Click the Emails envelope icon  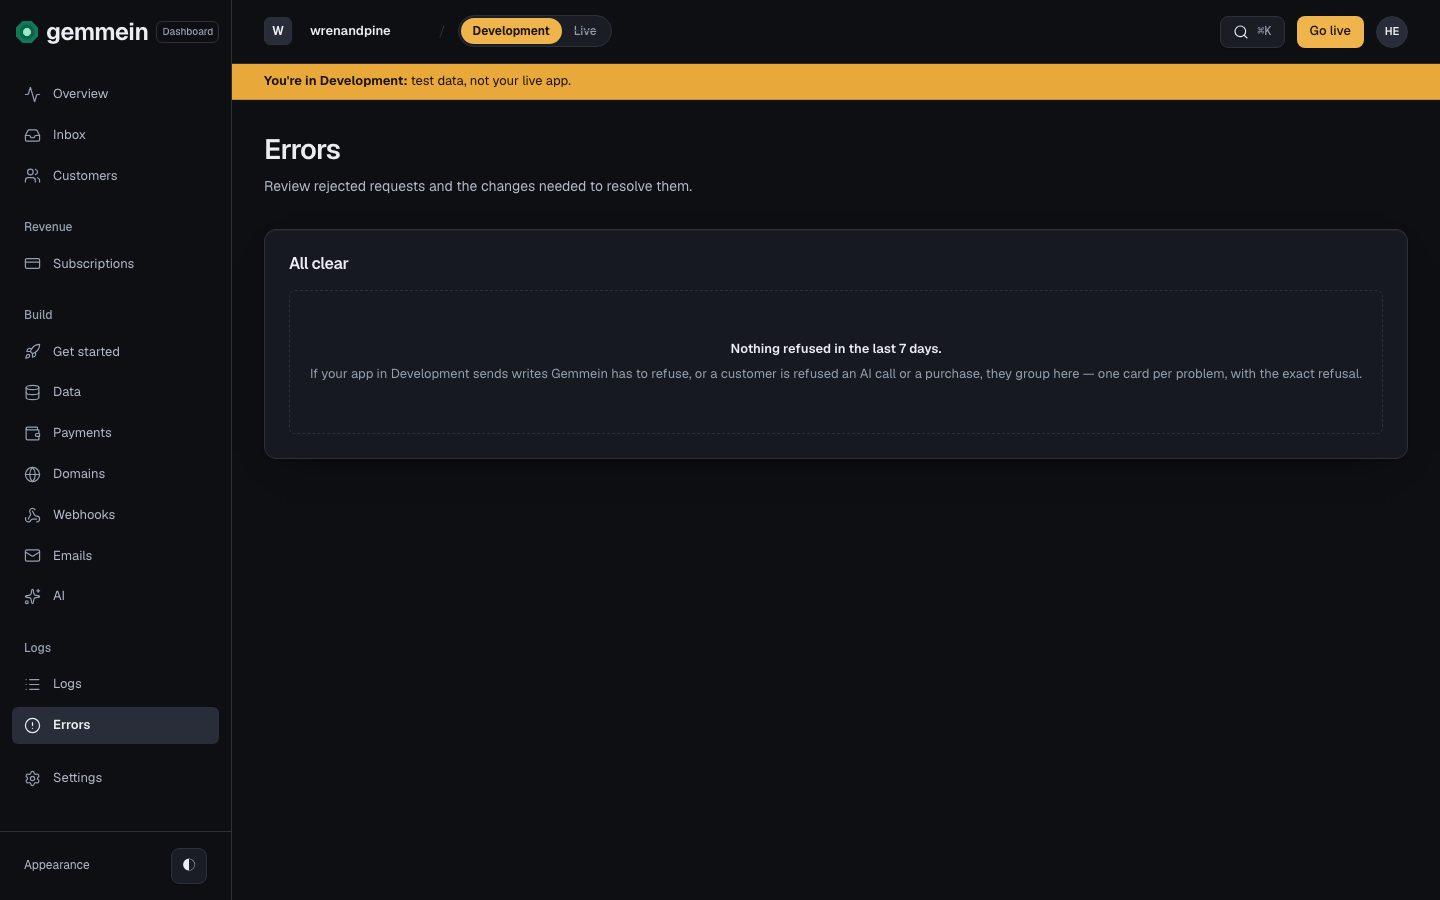(33, 556)
